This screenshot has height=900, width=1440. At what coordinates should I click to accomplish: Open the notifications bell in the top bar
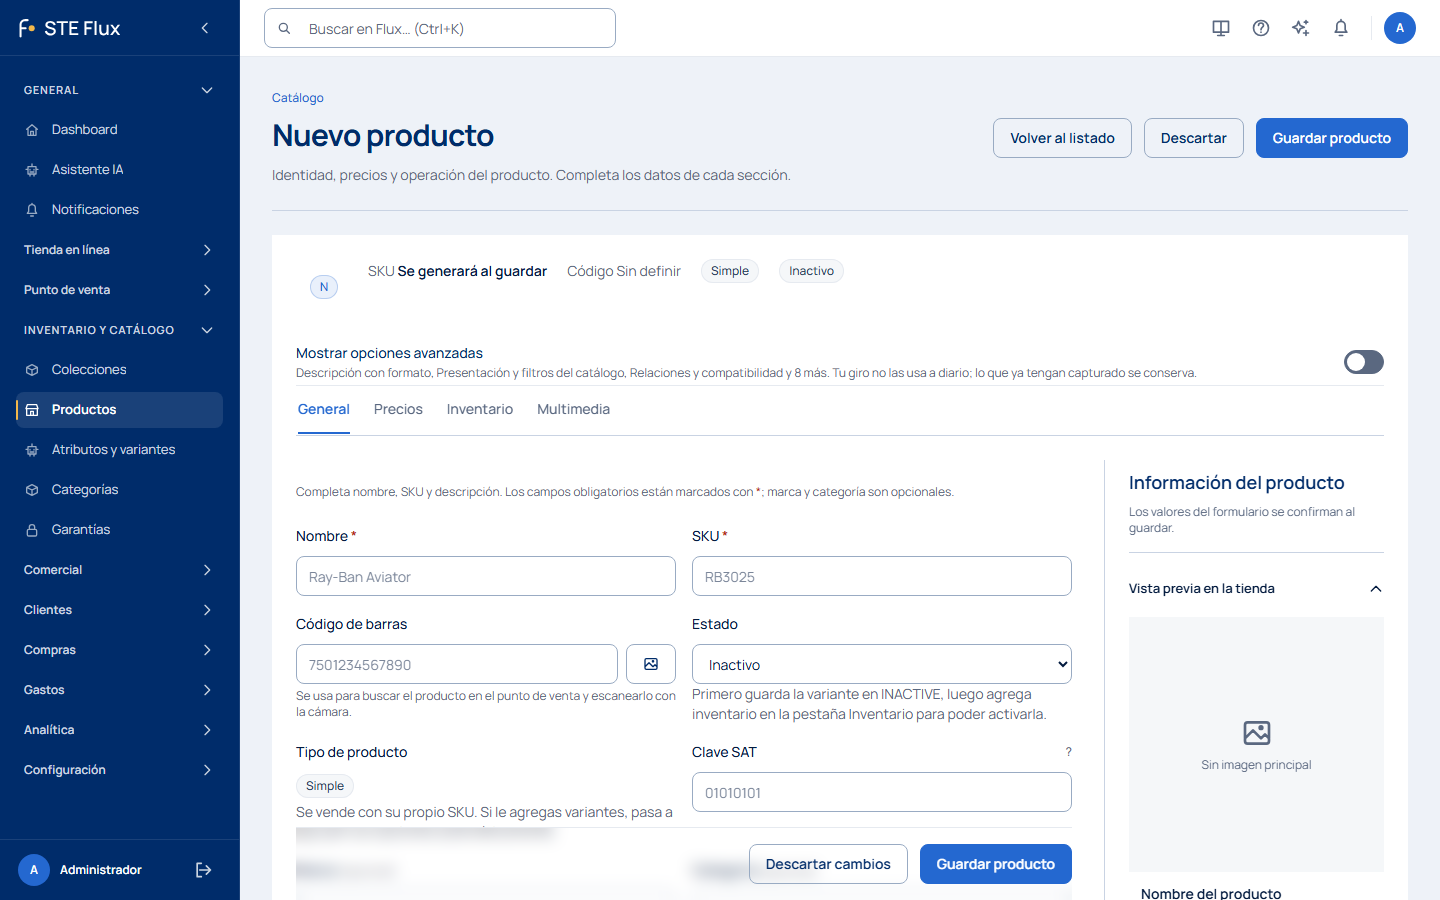click(1341, 28)
